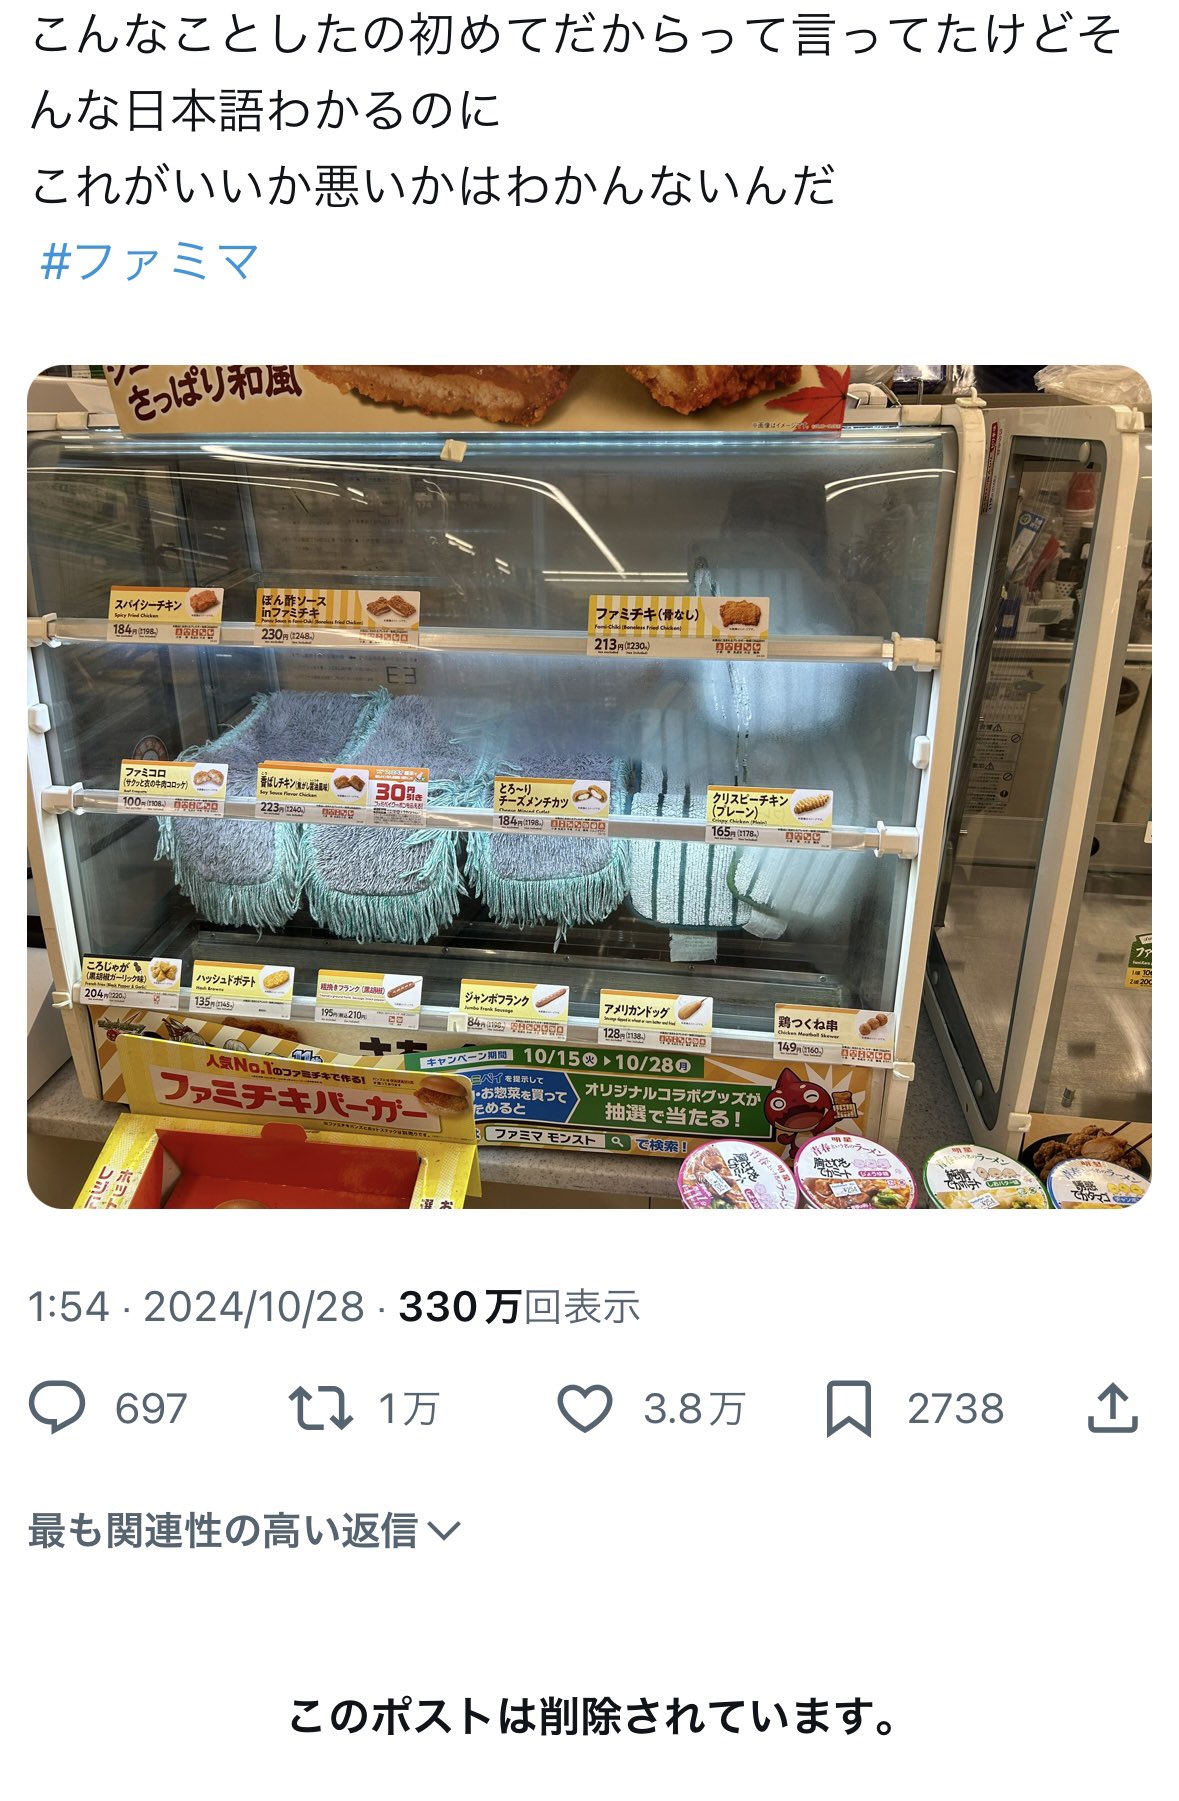Expand the reply sort chevron arrow
The image size is (1179, 1801).
(443, 1532)
